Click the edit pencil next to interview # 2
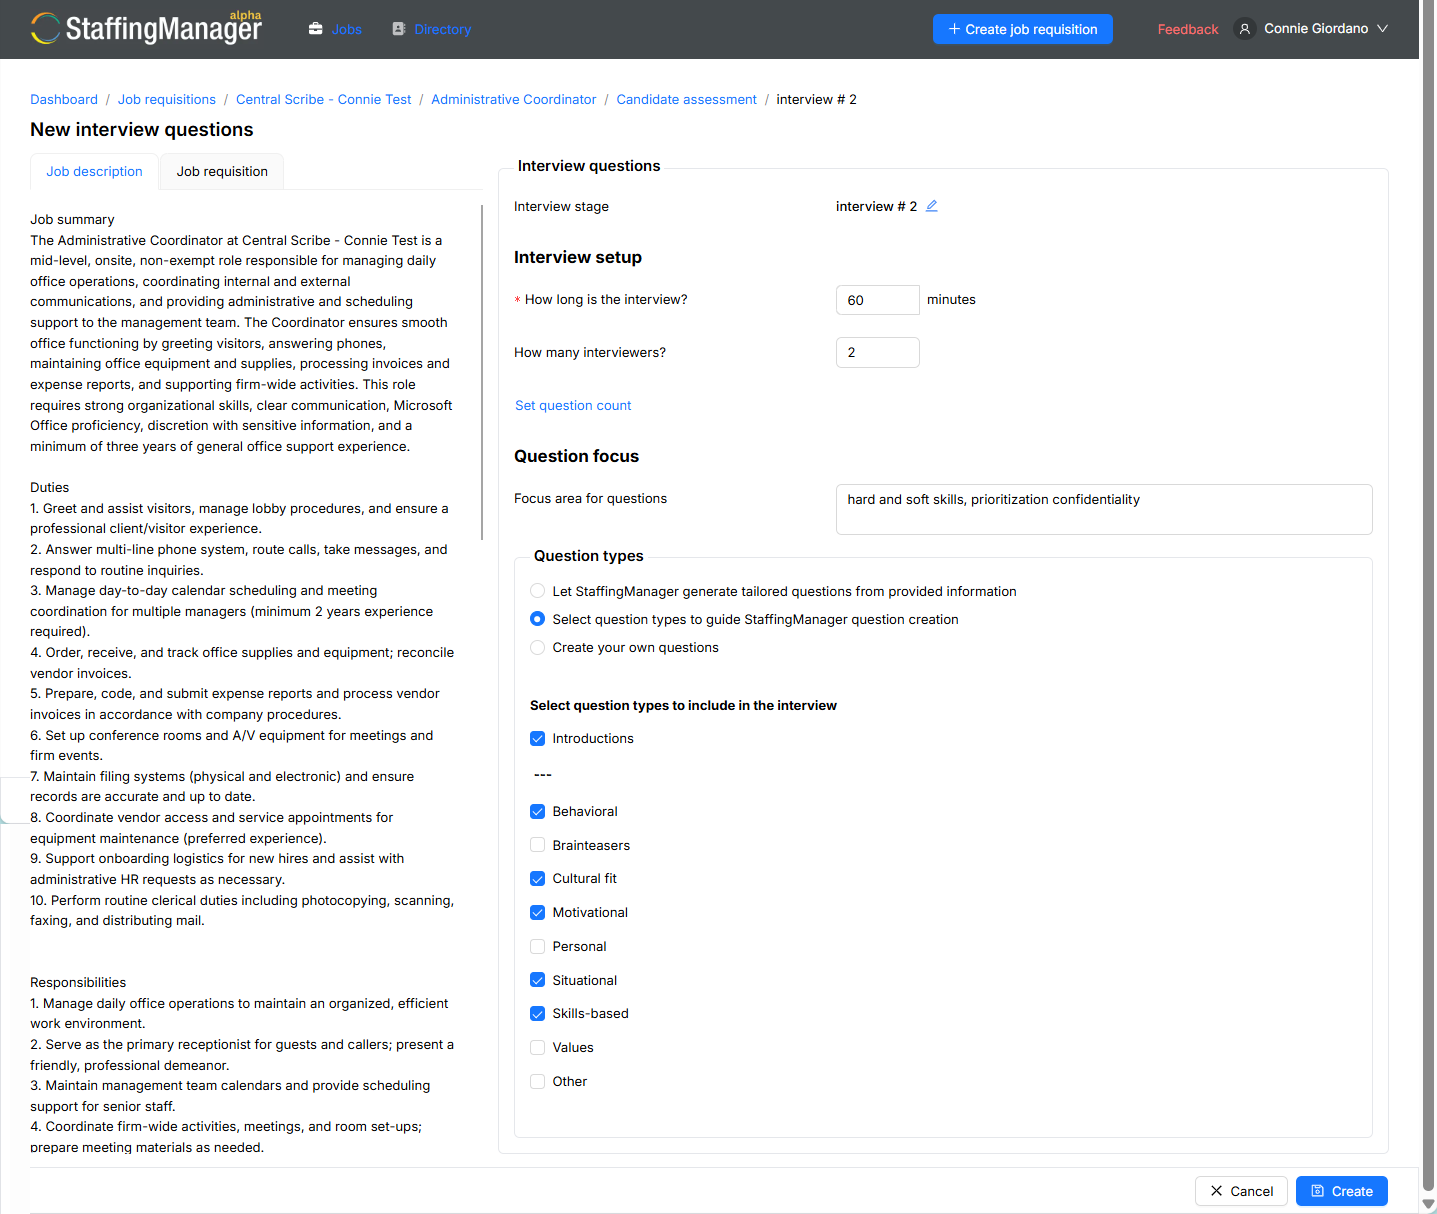The width and height of the screenshot is (1437, 1214). point(931,206)
